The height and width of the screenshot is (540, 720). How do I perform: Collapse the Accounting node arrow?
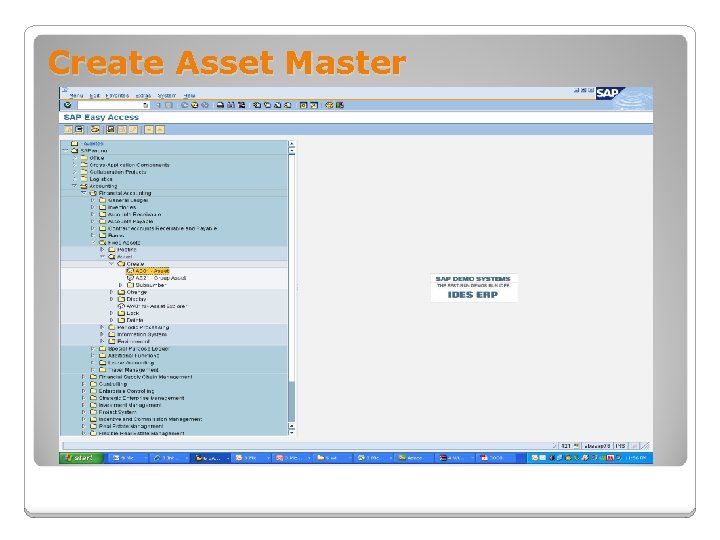[x=74, y=186]
